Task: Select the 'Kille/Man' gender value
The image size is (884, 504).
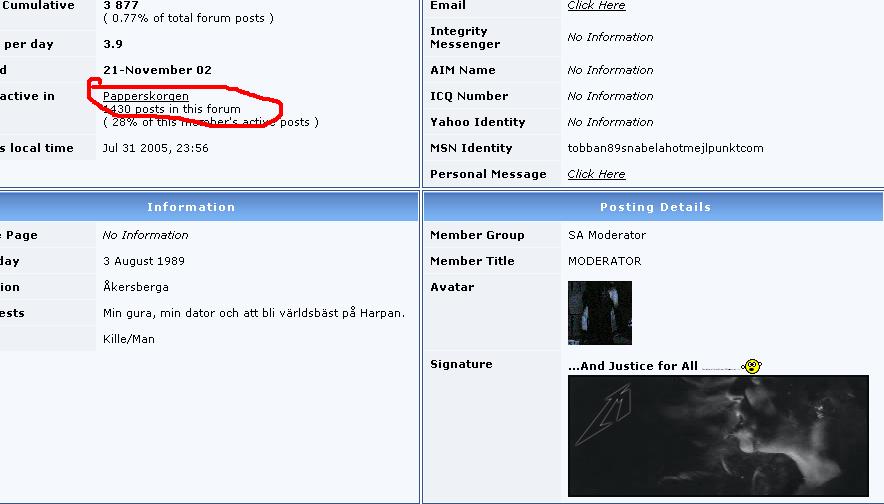Action: [x=129, y=339]
